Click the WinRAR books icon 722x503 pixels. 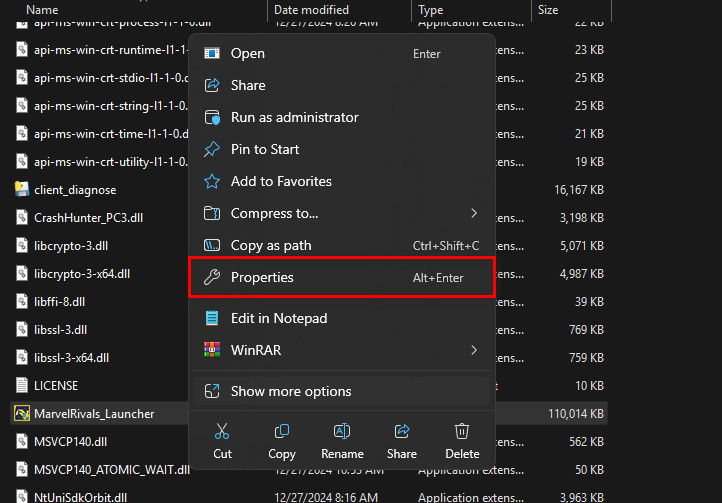tap(212, 350)
